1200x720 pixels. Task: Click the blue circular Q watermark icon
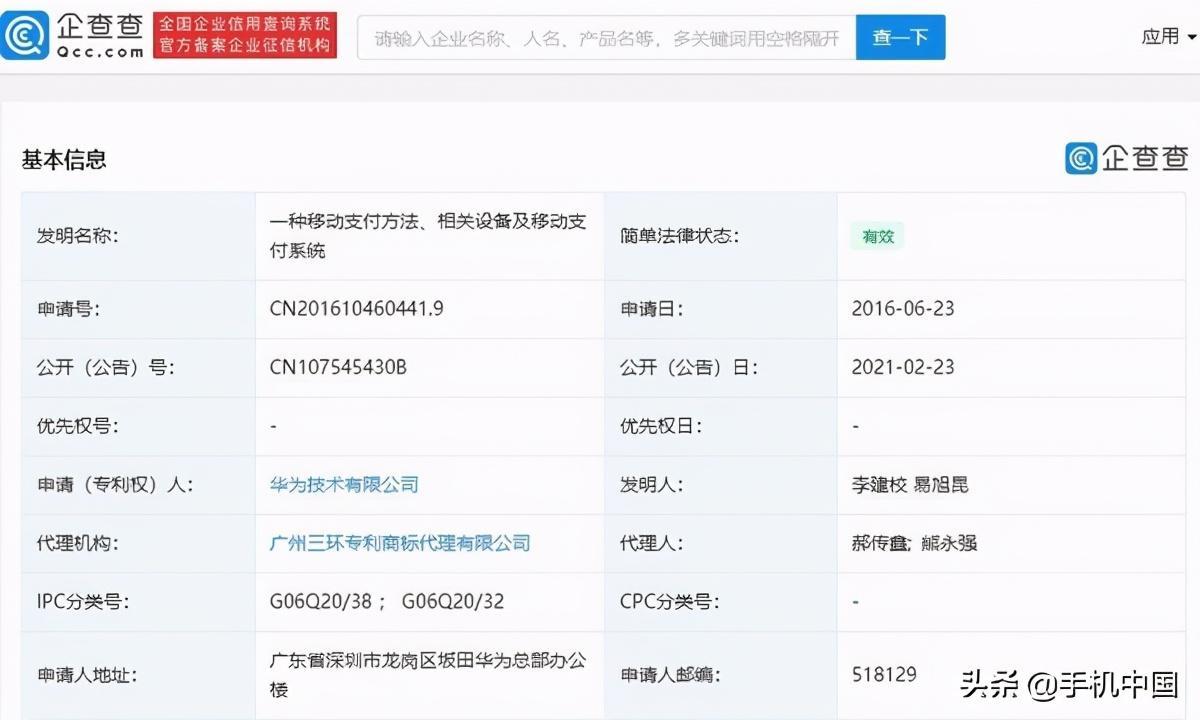pyautogui.click(x=1080, y=157)
